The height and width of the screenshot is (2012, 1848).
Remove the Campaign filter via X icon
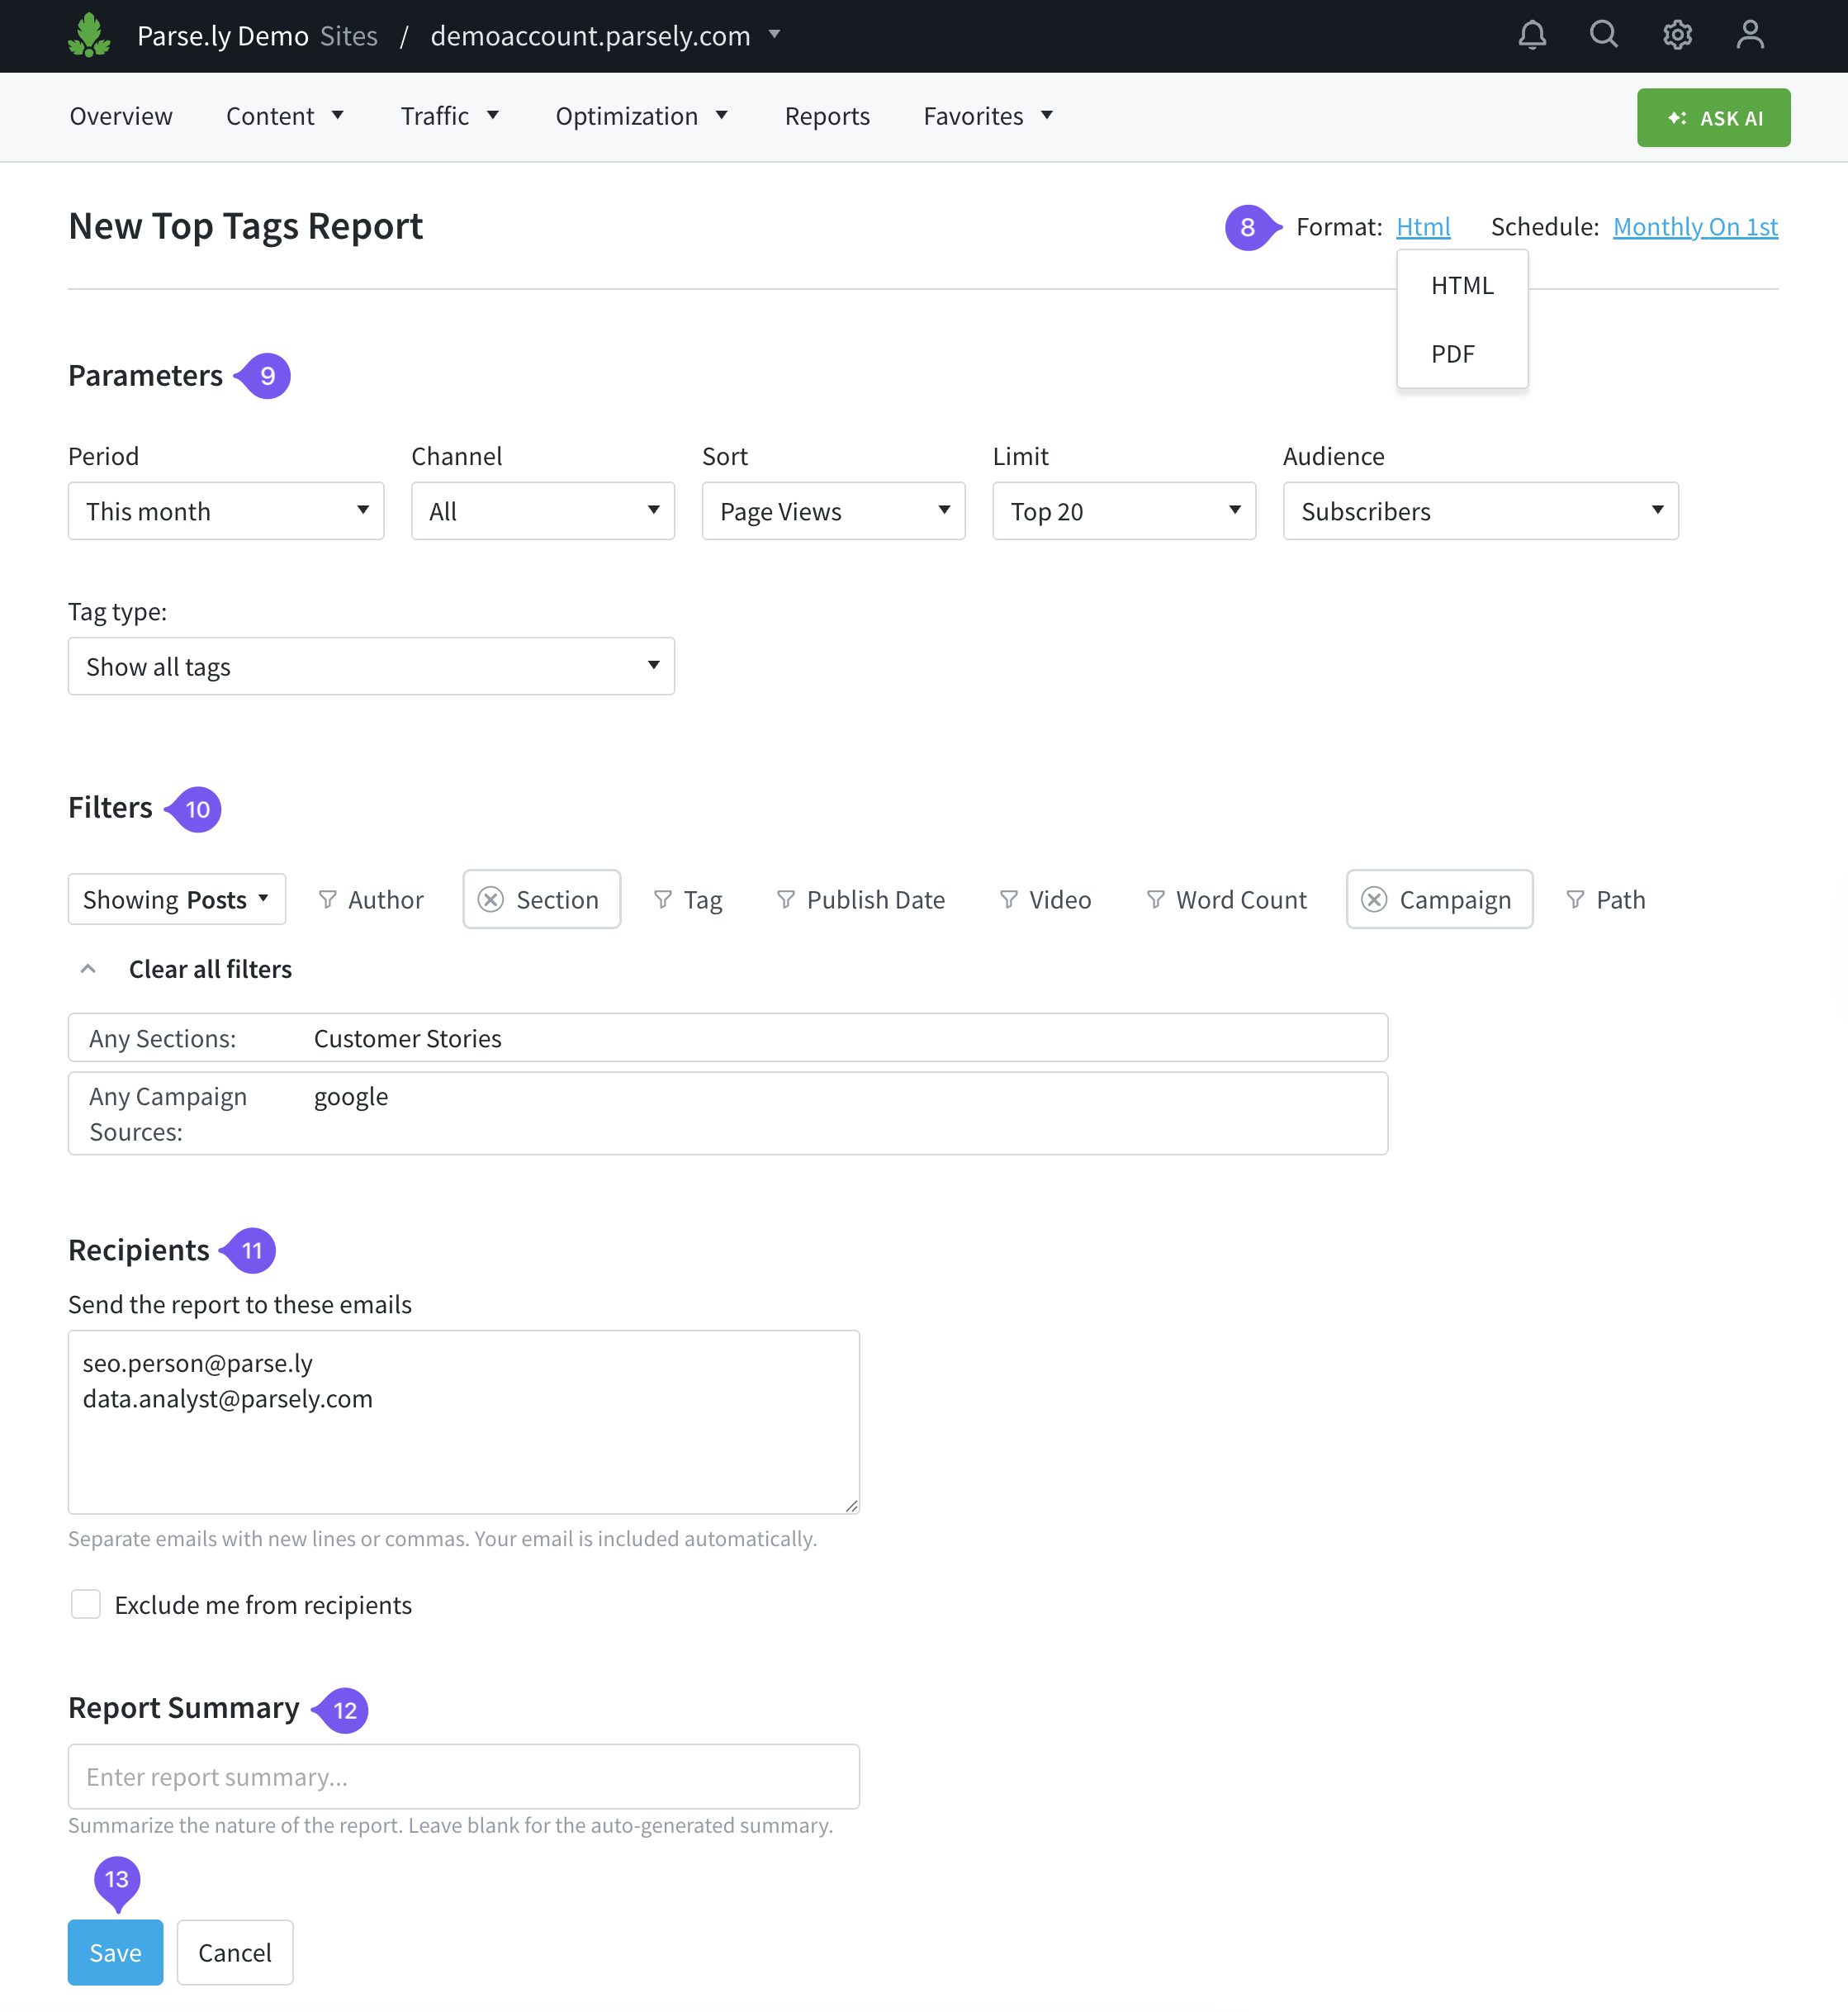pos(1374,900)
